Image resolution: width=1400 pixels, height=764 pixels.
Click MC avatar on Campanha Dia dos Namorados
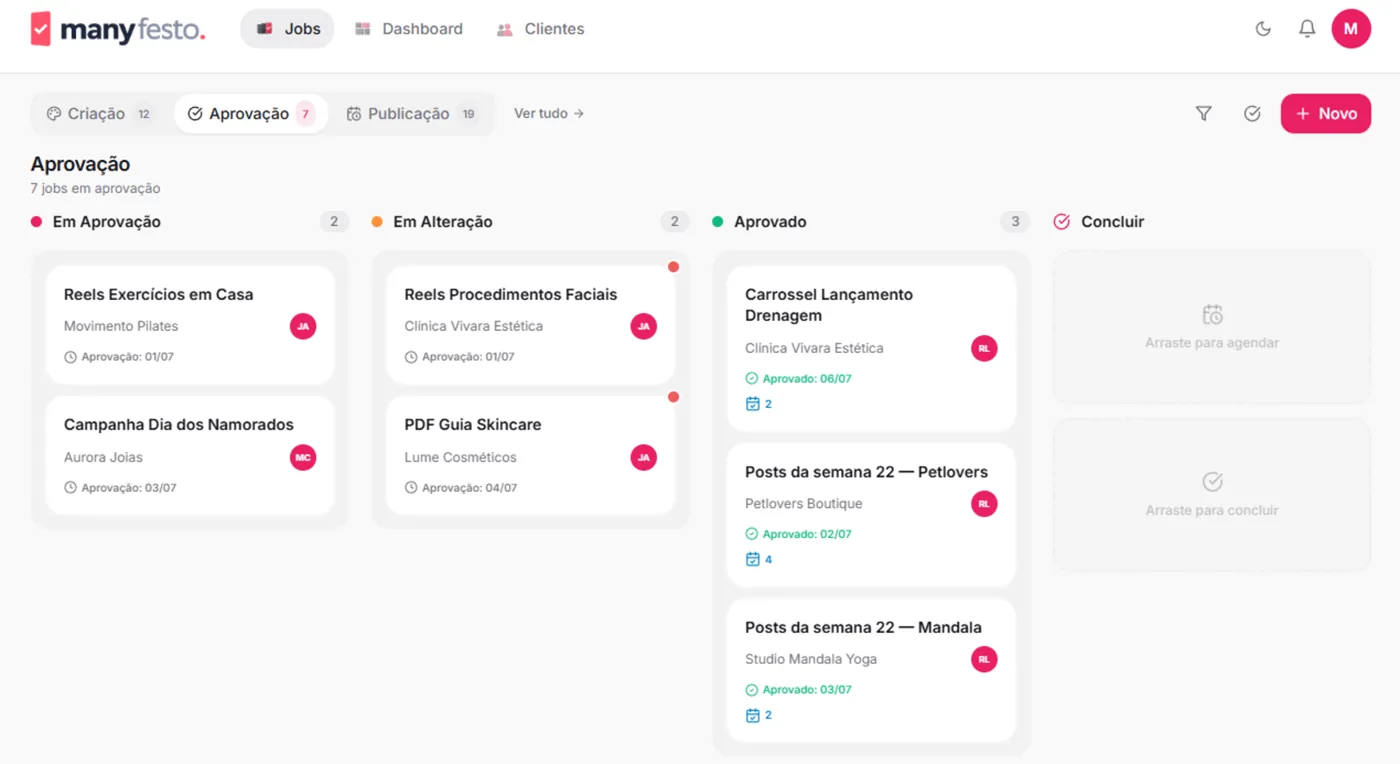pyautogui.click(x=303, y=457)
